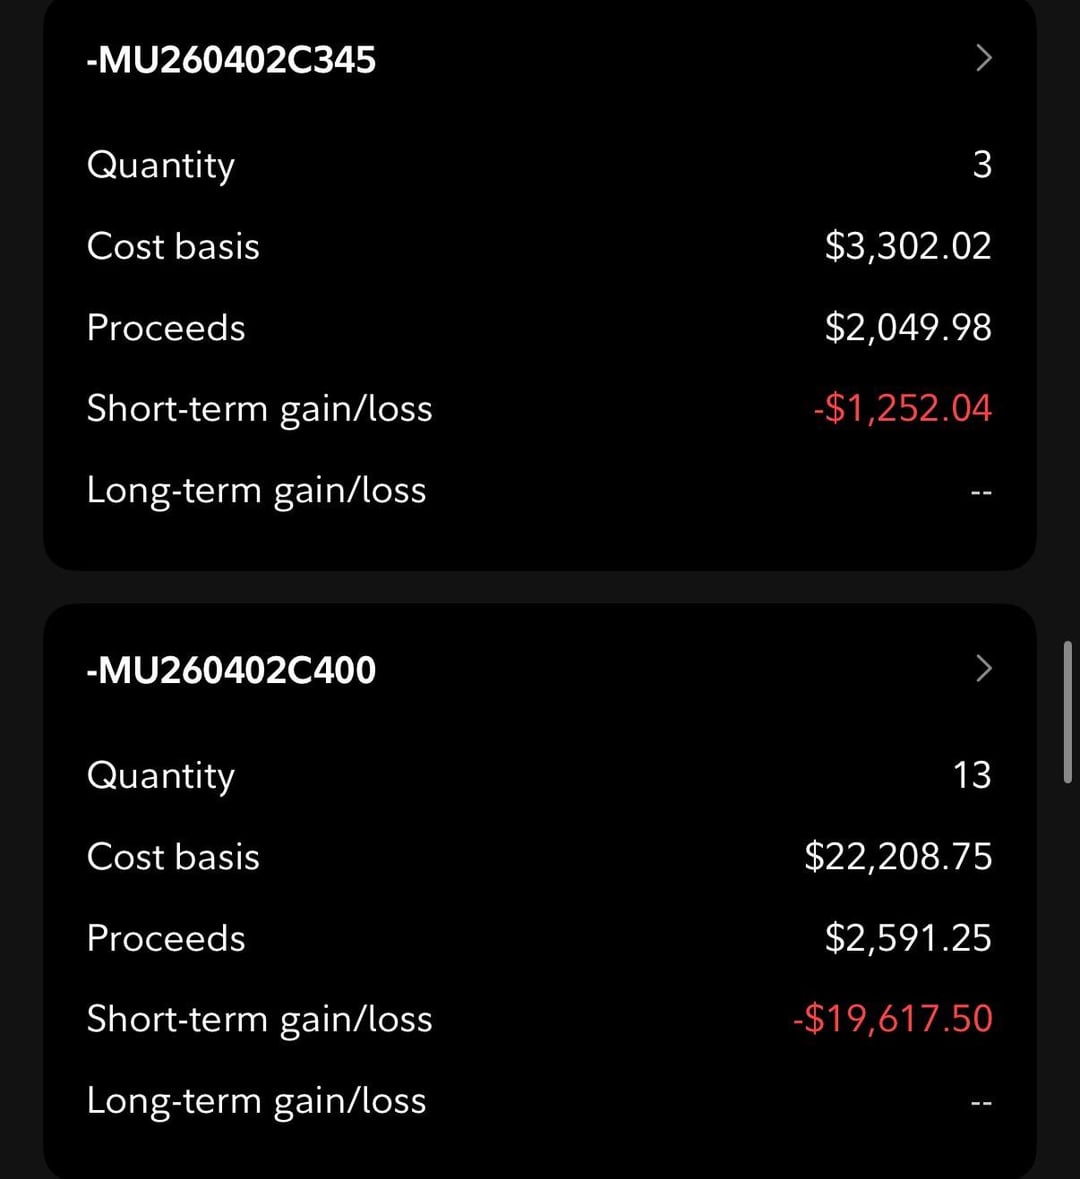Tap Long-term gain/loss label in MU260402C345 card
Image resolution: width=1080 pixels, height=1179 pixels.
click(x=256, y=491)
